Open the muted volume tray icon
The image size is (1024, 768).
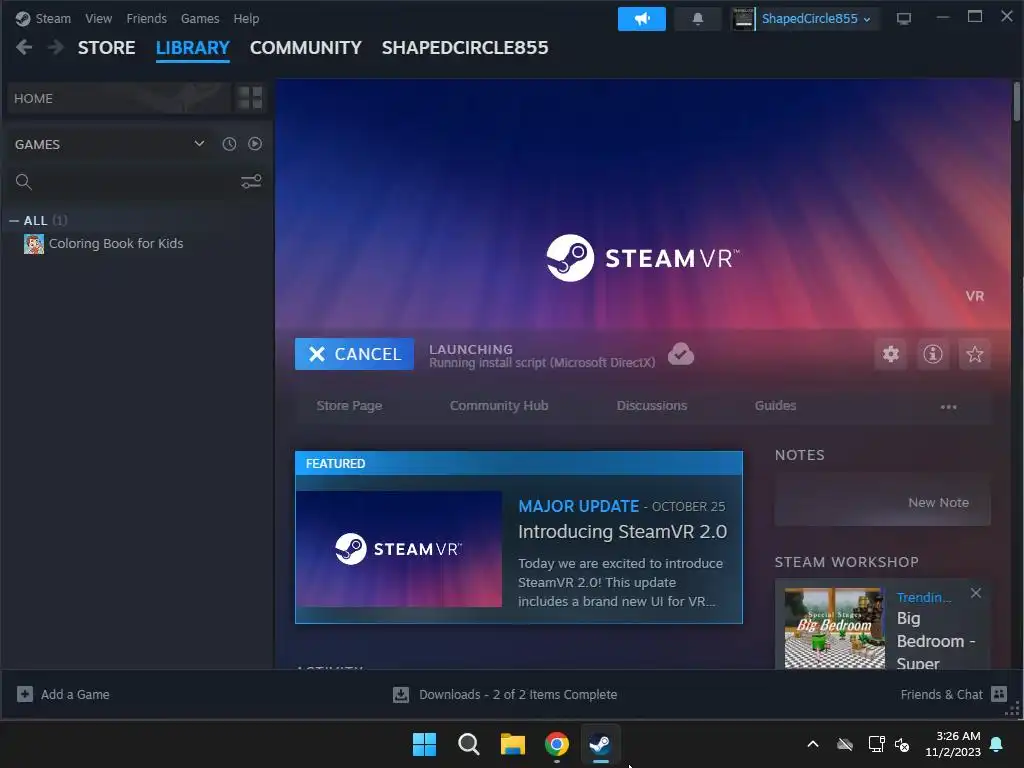point(902,744)
